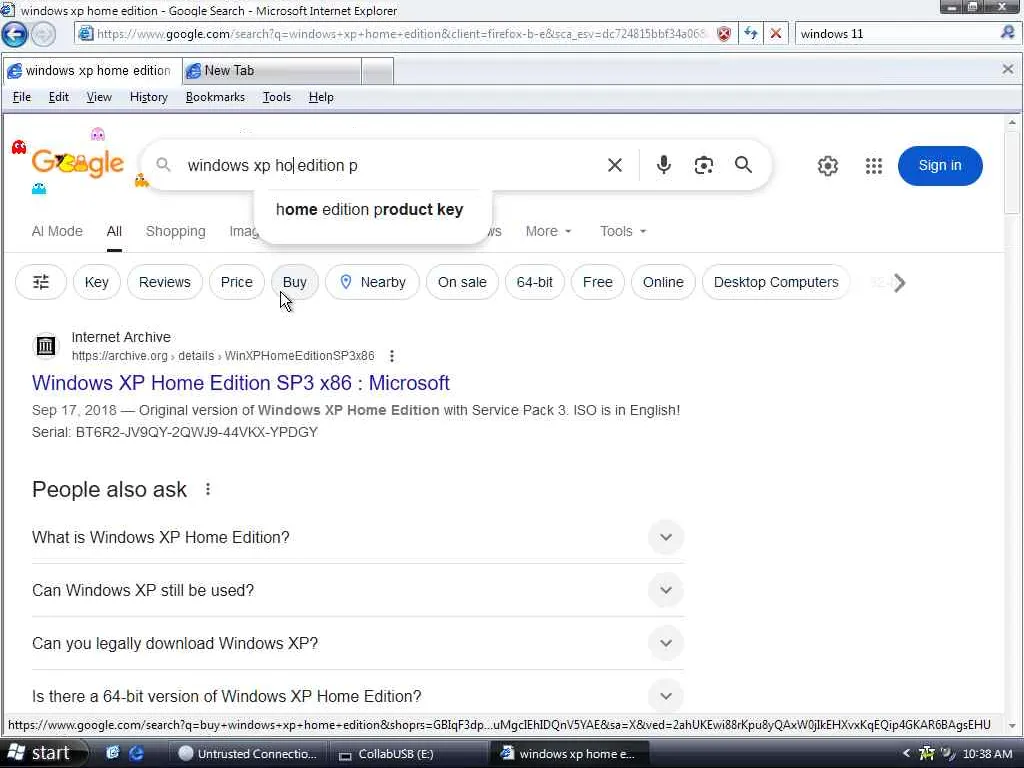This screenshot has height=768, width=1024.
Task: Apply the Reviews filter chip
Action: point(165,282)
